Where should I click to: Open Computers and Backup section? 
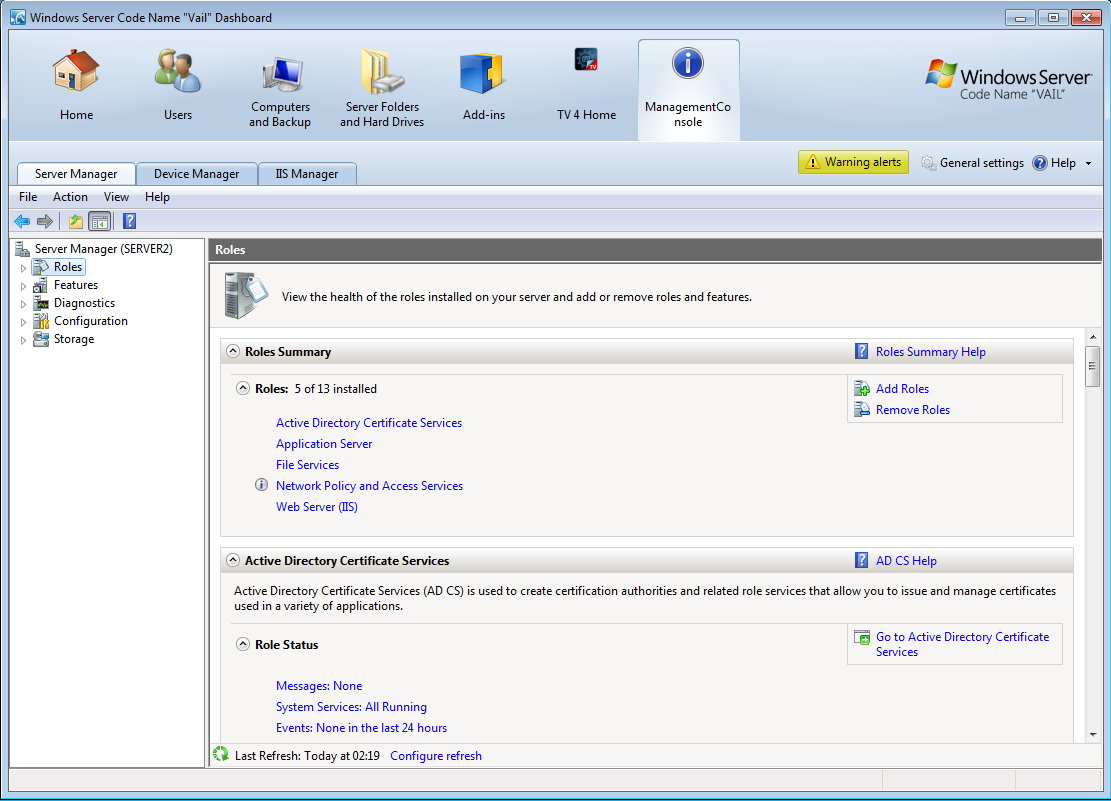pos(280,91)
